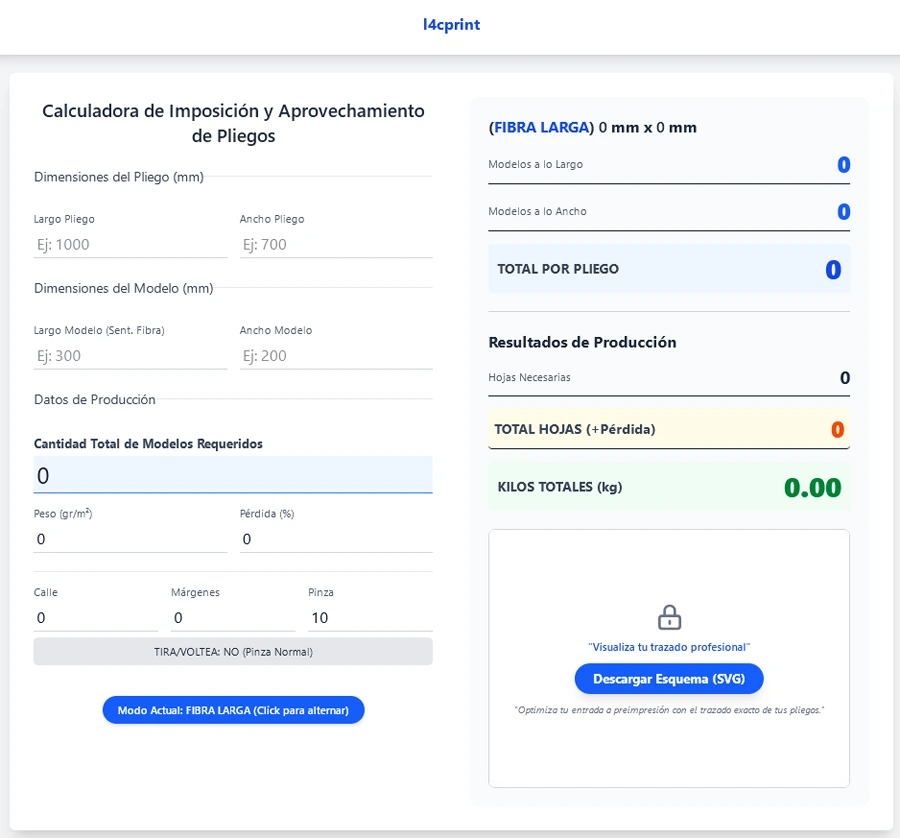Click the Pinza field showing 10
Screen dimensions: 900x838
(x=369, y=618)
